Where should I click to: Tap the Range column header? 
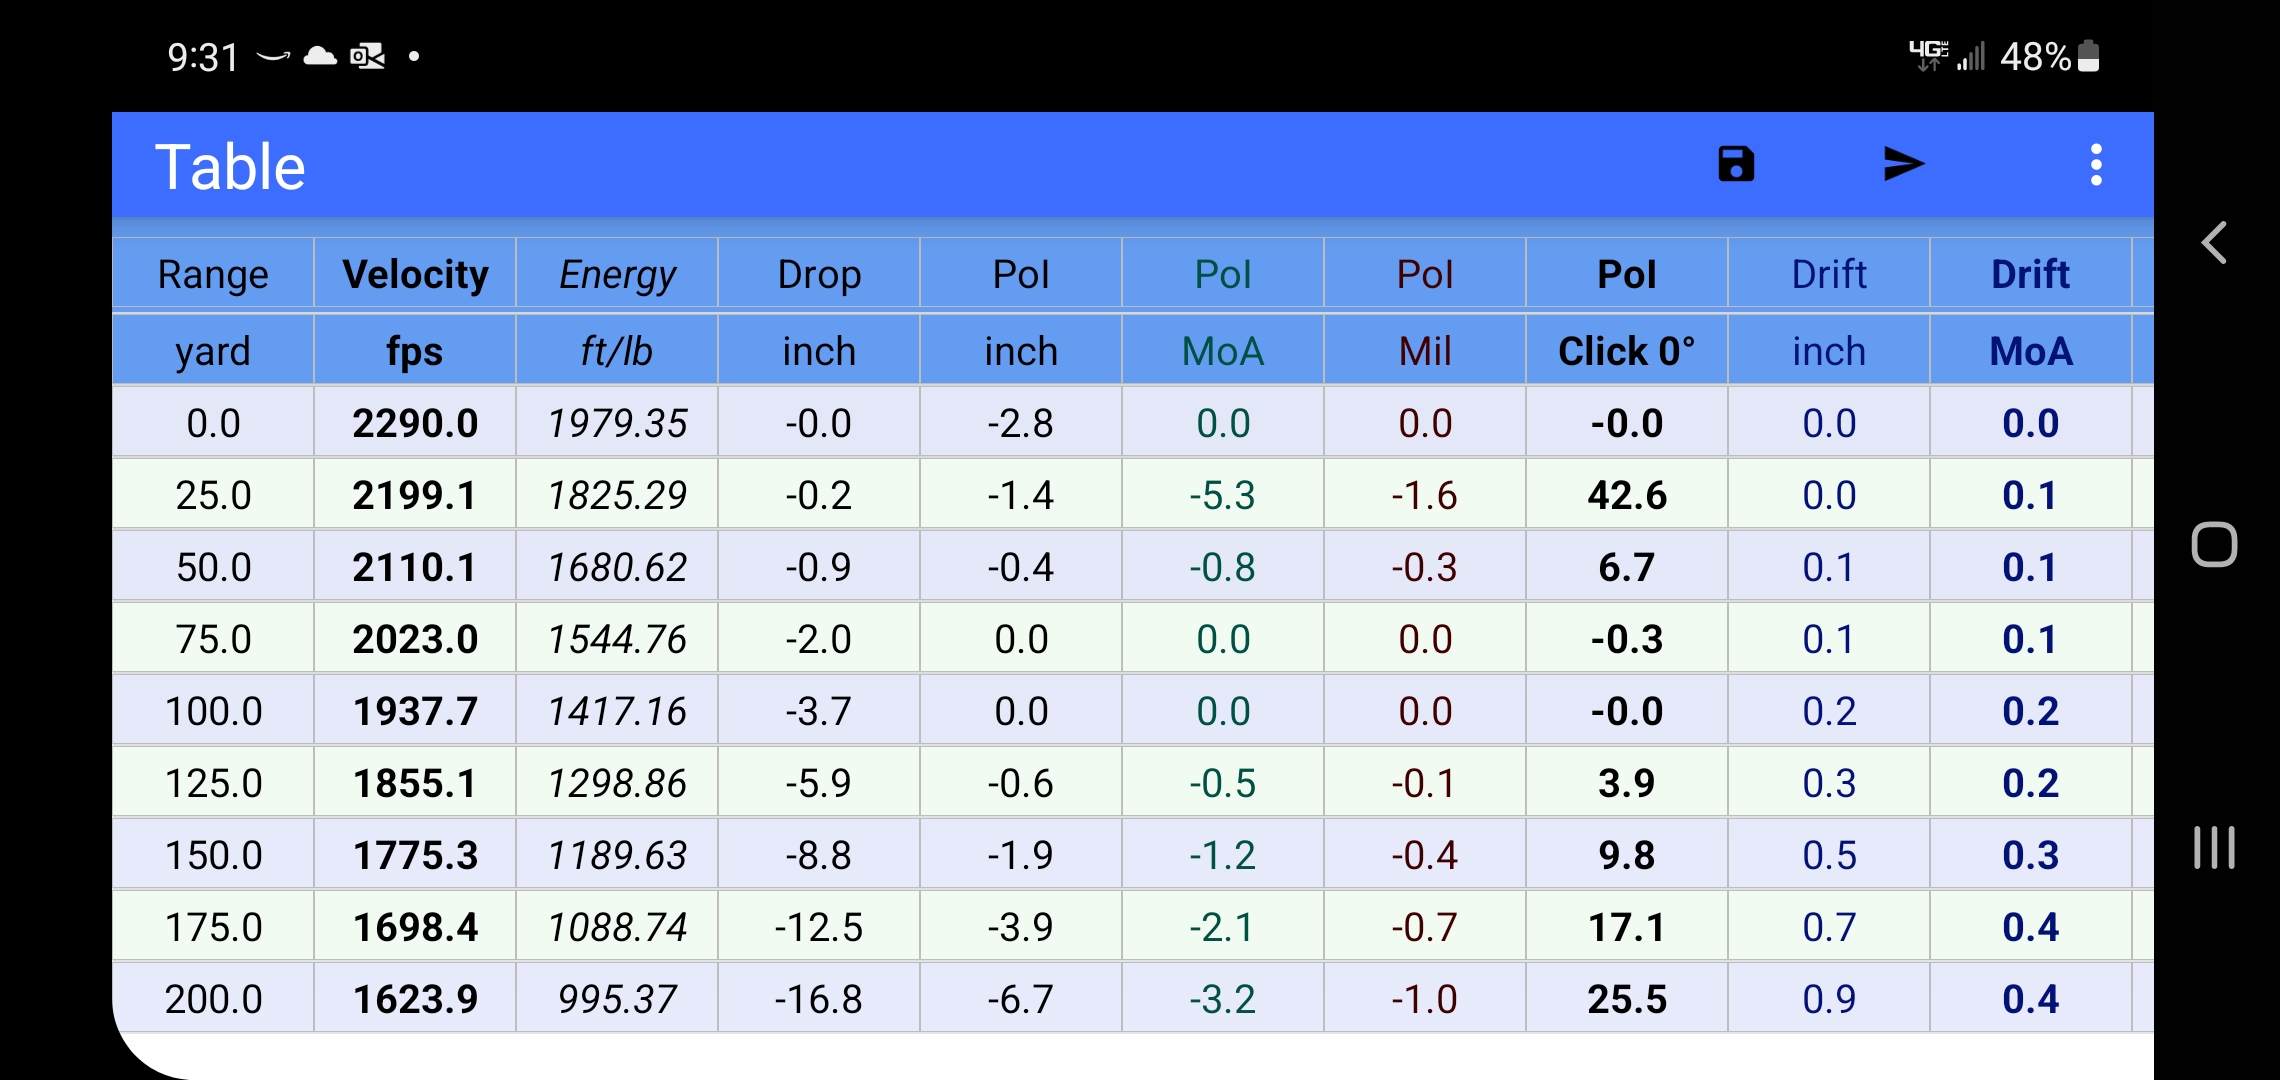(213, 274)
